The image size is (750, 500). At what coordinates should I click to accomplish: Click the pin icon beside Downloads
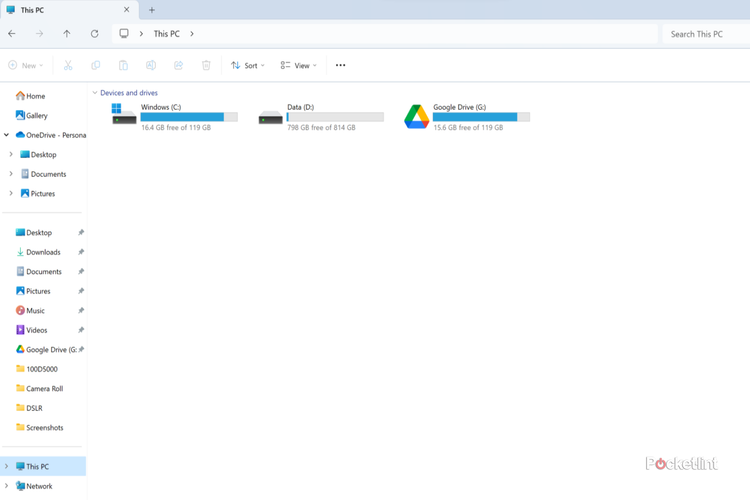pyautogui.click(x=81, y=252)
